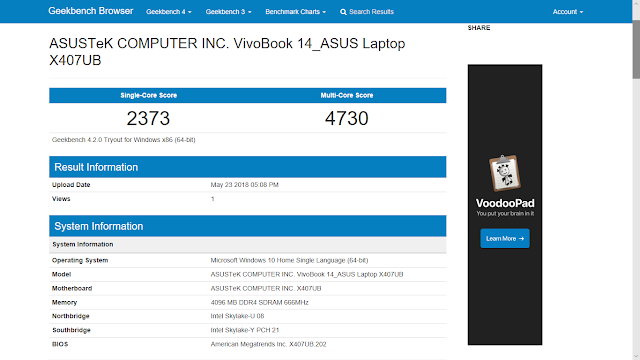Click the Learn More button
The height and width of the screenshot is (360, 640).
(505, 238)
